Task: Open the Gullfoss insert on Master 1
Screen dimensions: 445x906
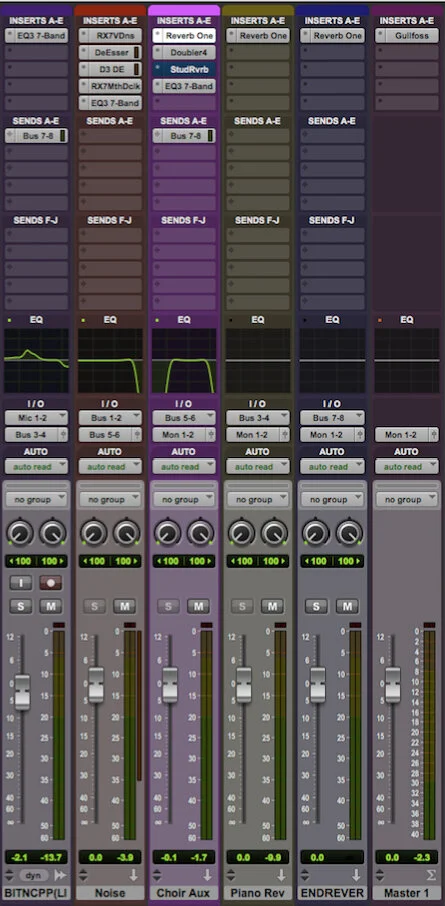Action: [406, 36]
